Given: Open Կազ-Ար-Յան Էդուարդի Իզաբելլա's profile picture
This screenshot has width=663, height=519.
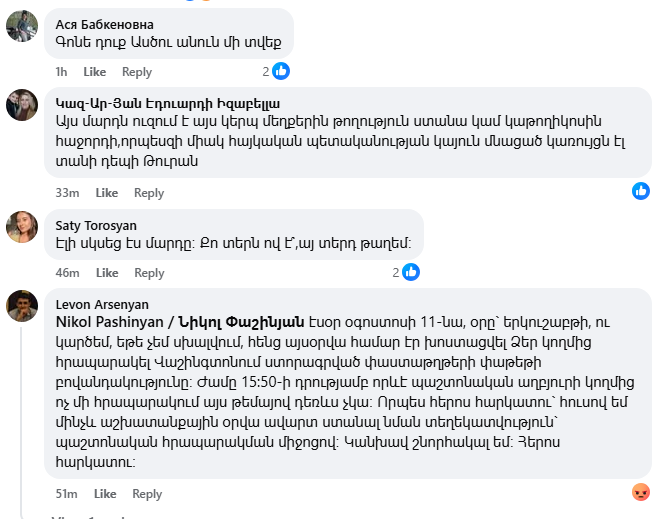Looking at the screenshot, I should click(22, 105).
